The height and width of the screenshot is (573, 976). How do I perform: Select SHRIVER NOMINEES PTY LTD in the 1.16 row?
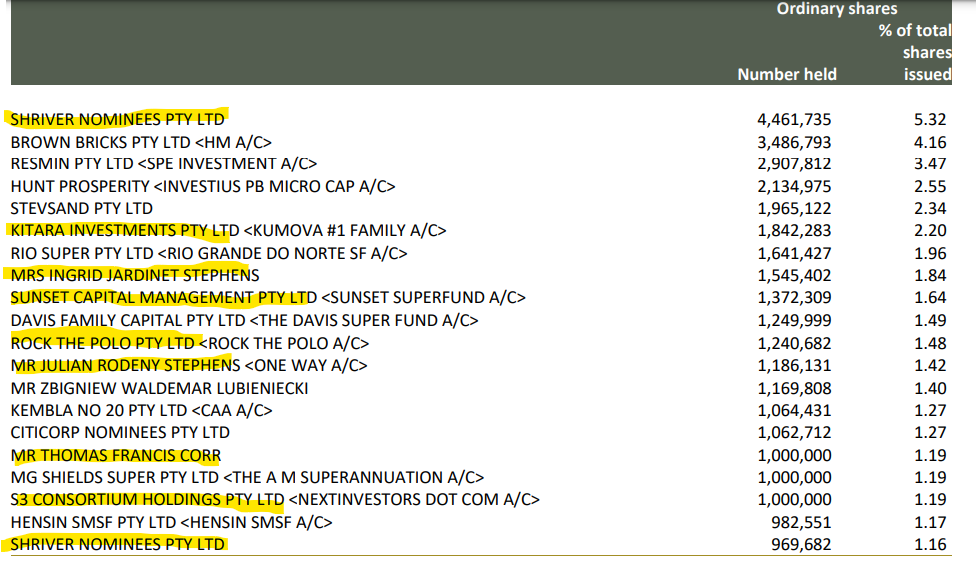tap(118, 544)
